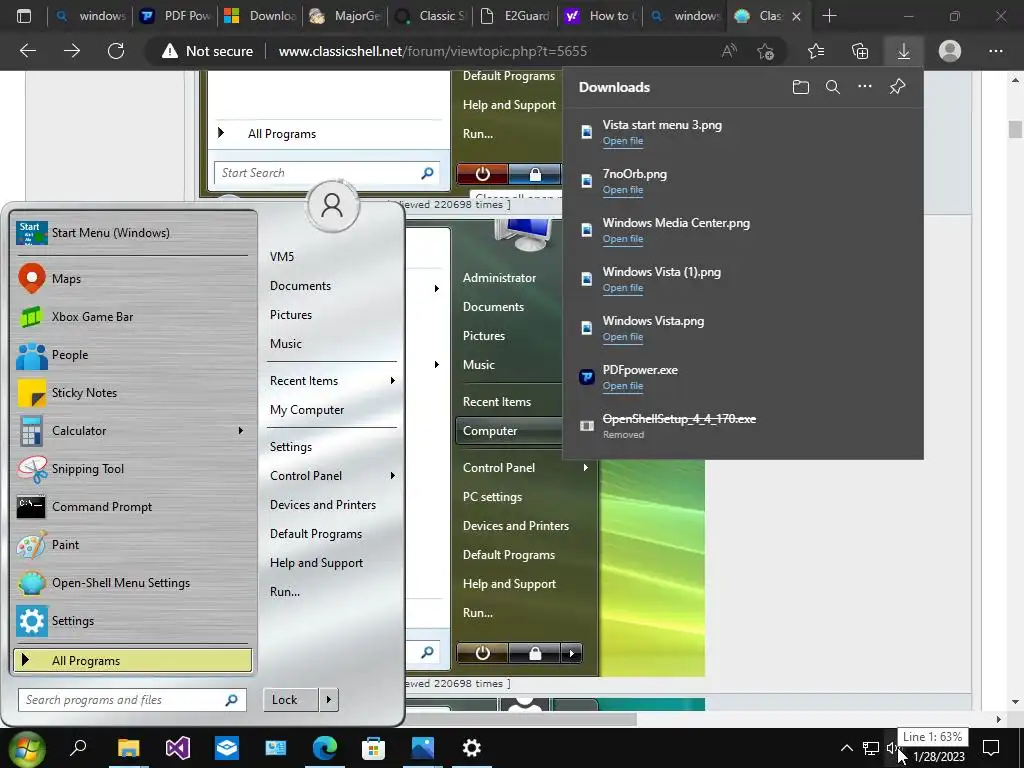
Task: Switch to the PDF Power browser tab
Action: pos(176,16)
